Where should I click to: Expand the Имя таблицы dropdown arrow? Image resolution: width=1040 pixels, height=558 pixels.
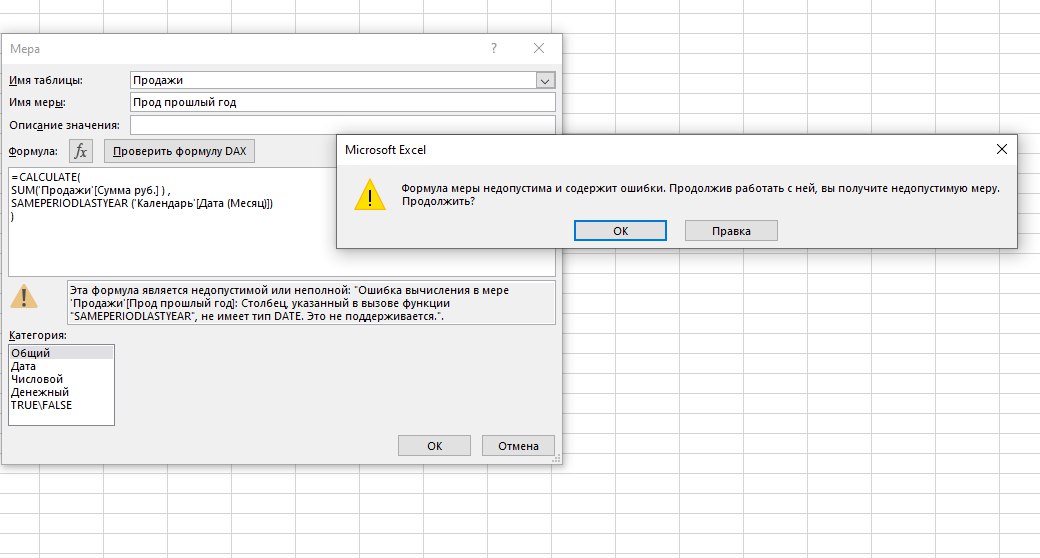pos(545,81)
